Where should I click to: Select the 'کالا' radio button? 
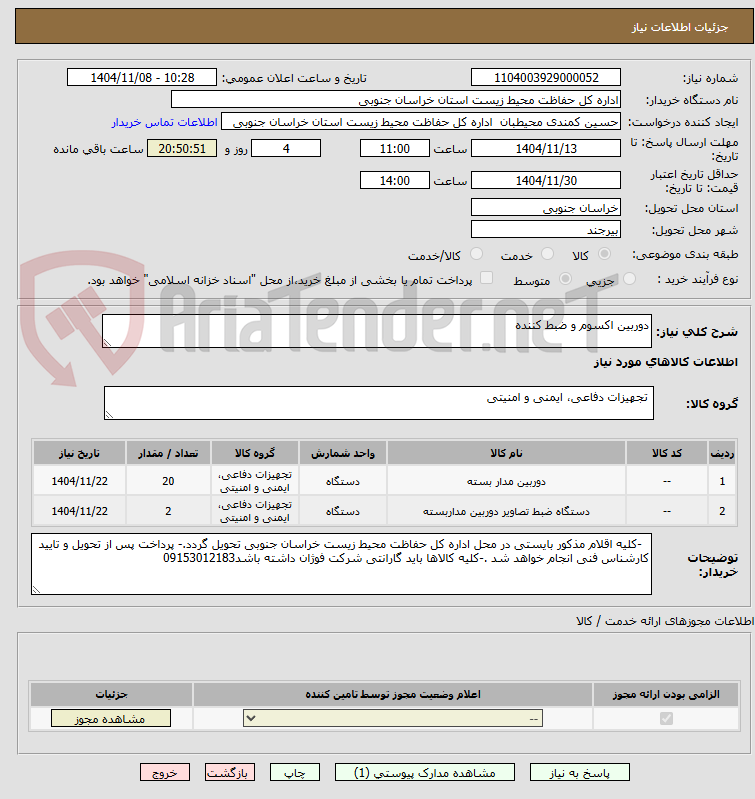click(604, 254)
